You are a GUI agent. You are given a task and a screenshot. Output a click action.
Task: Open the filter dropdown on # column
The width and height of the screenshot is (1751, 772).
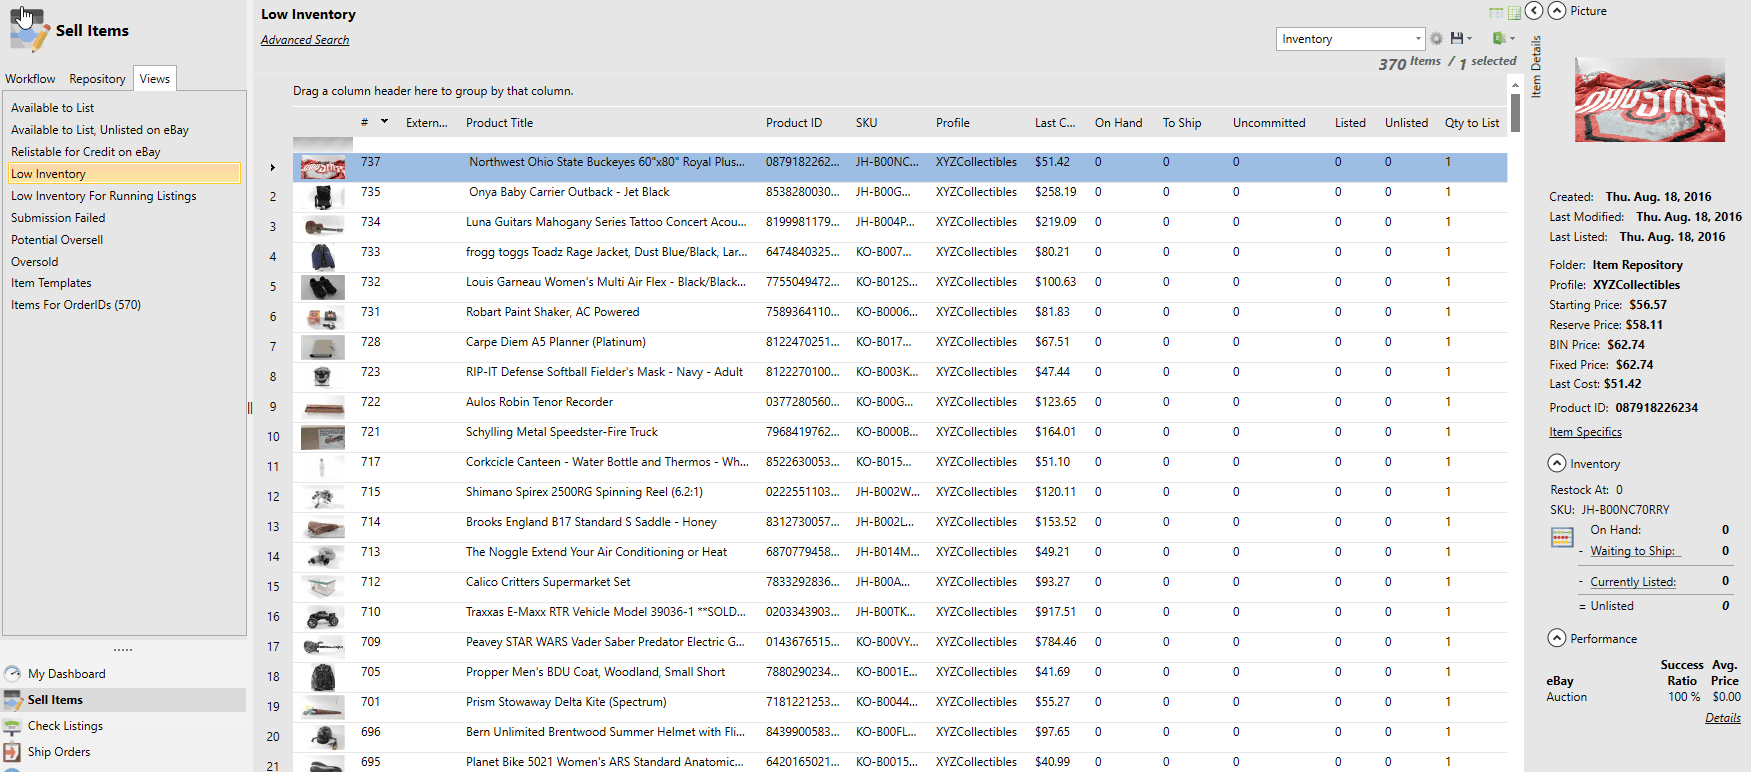coord(384,122)
